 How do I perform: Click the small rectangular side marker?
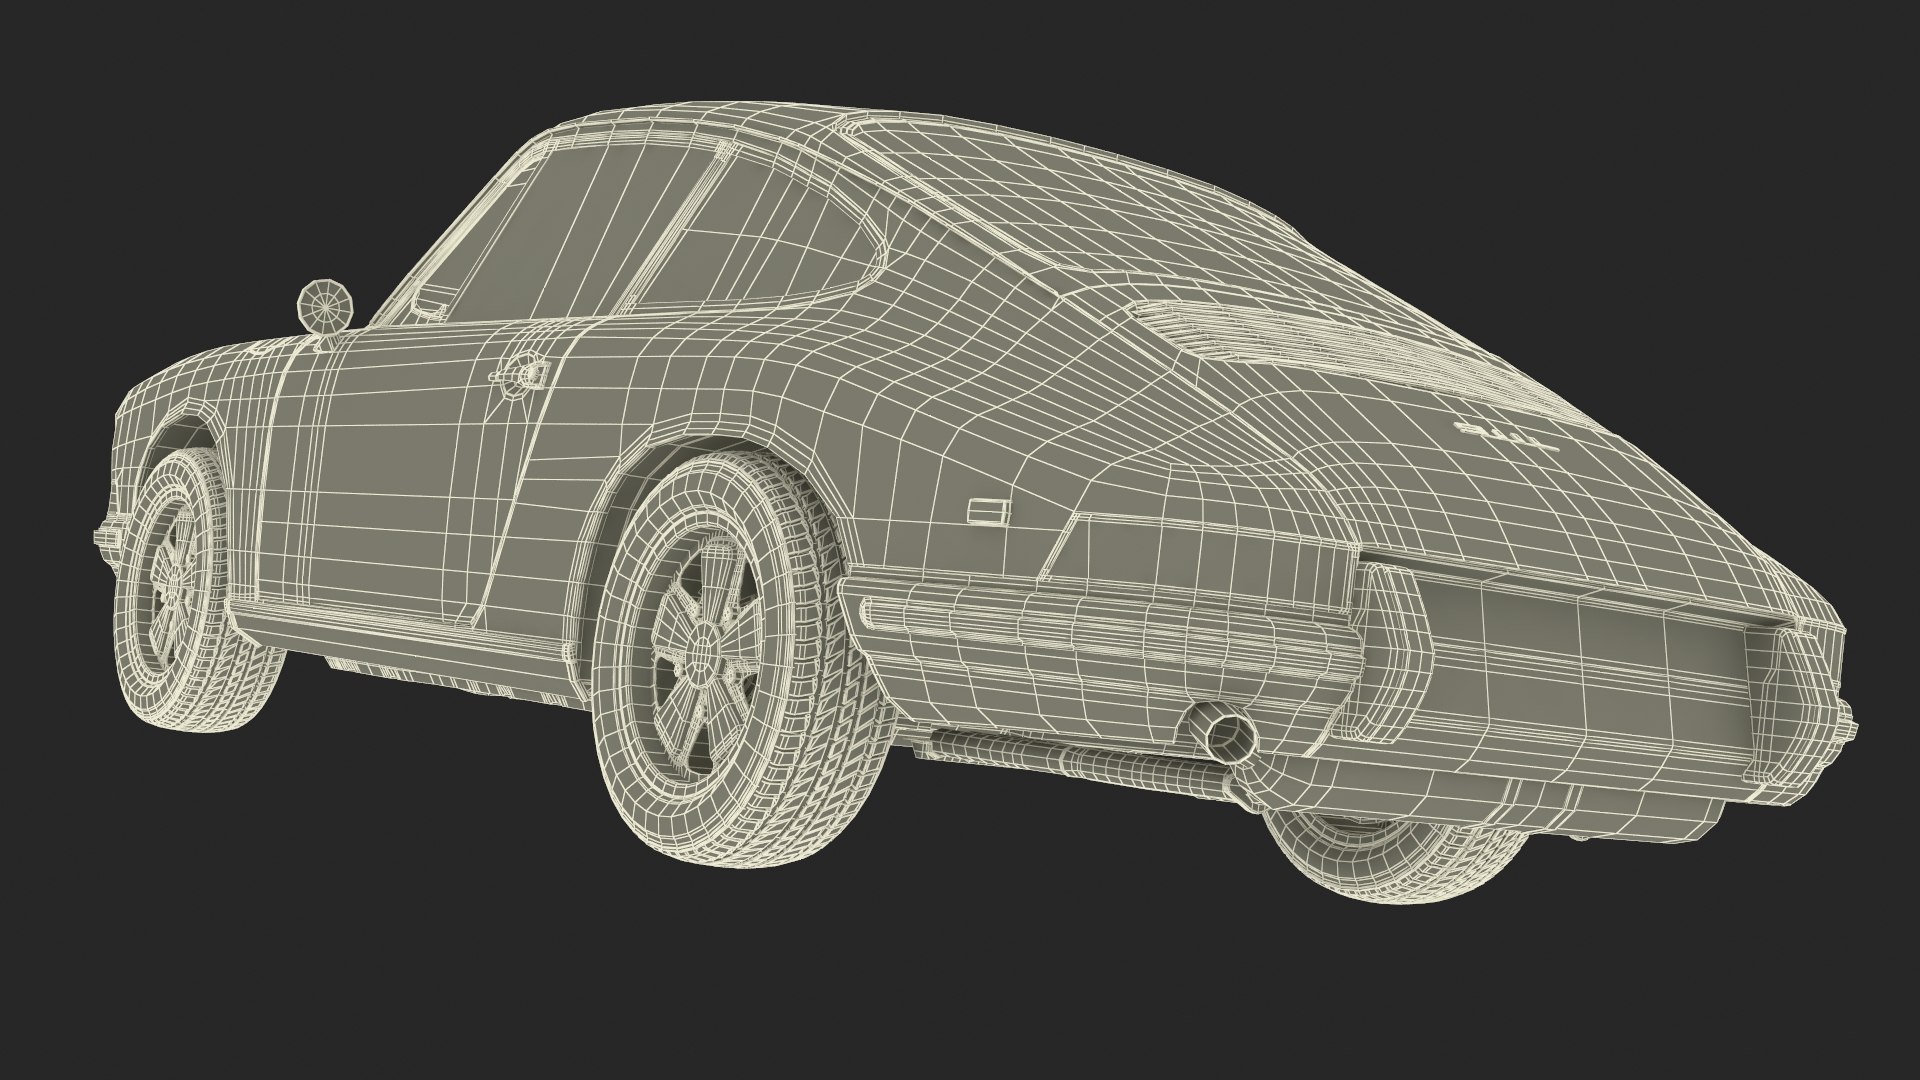point(988,510)
